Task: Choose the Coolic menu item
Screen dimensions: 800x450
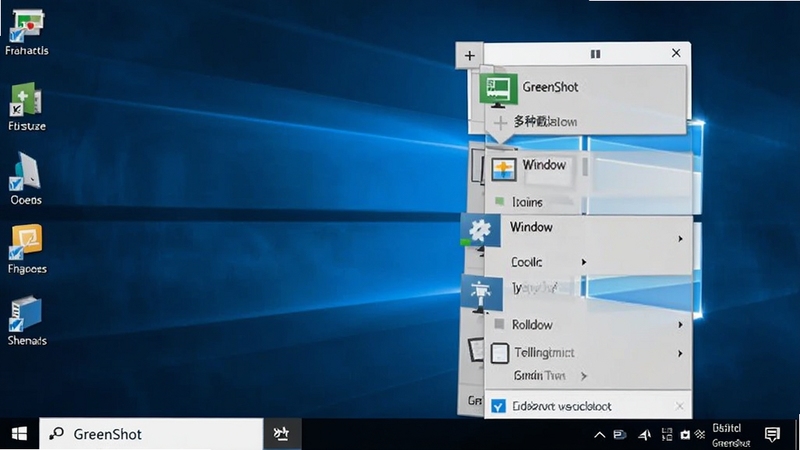Action: pos(527,262)
